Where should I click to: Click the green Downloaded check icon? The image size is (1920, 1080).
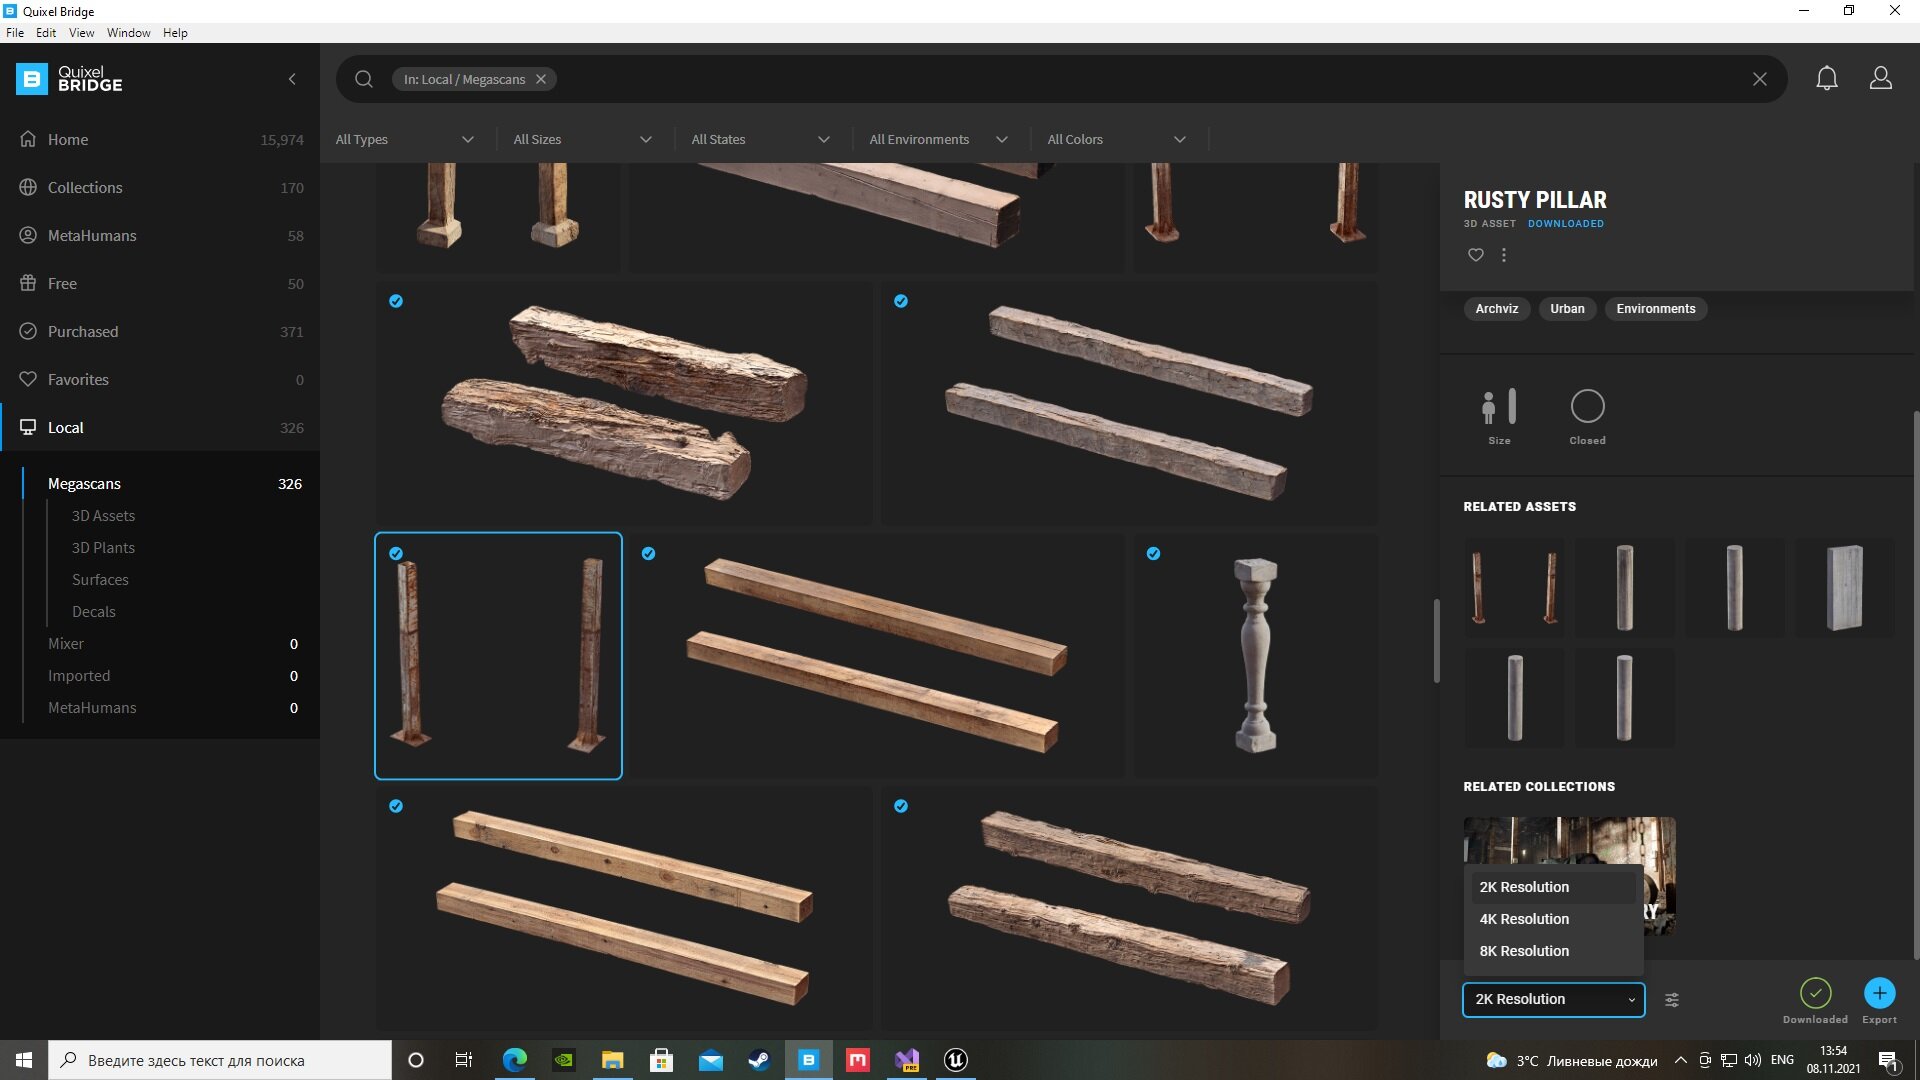pos(1816,992)
